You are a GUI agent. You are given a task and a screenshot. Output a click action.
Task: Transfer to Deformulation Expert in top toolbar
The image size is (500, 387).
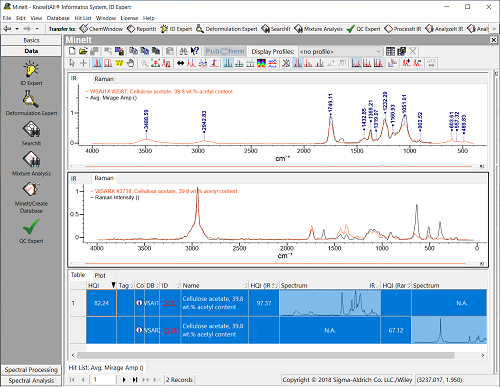pos(227,29)
